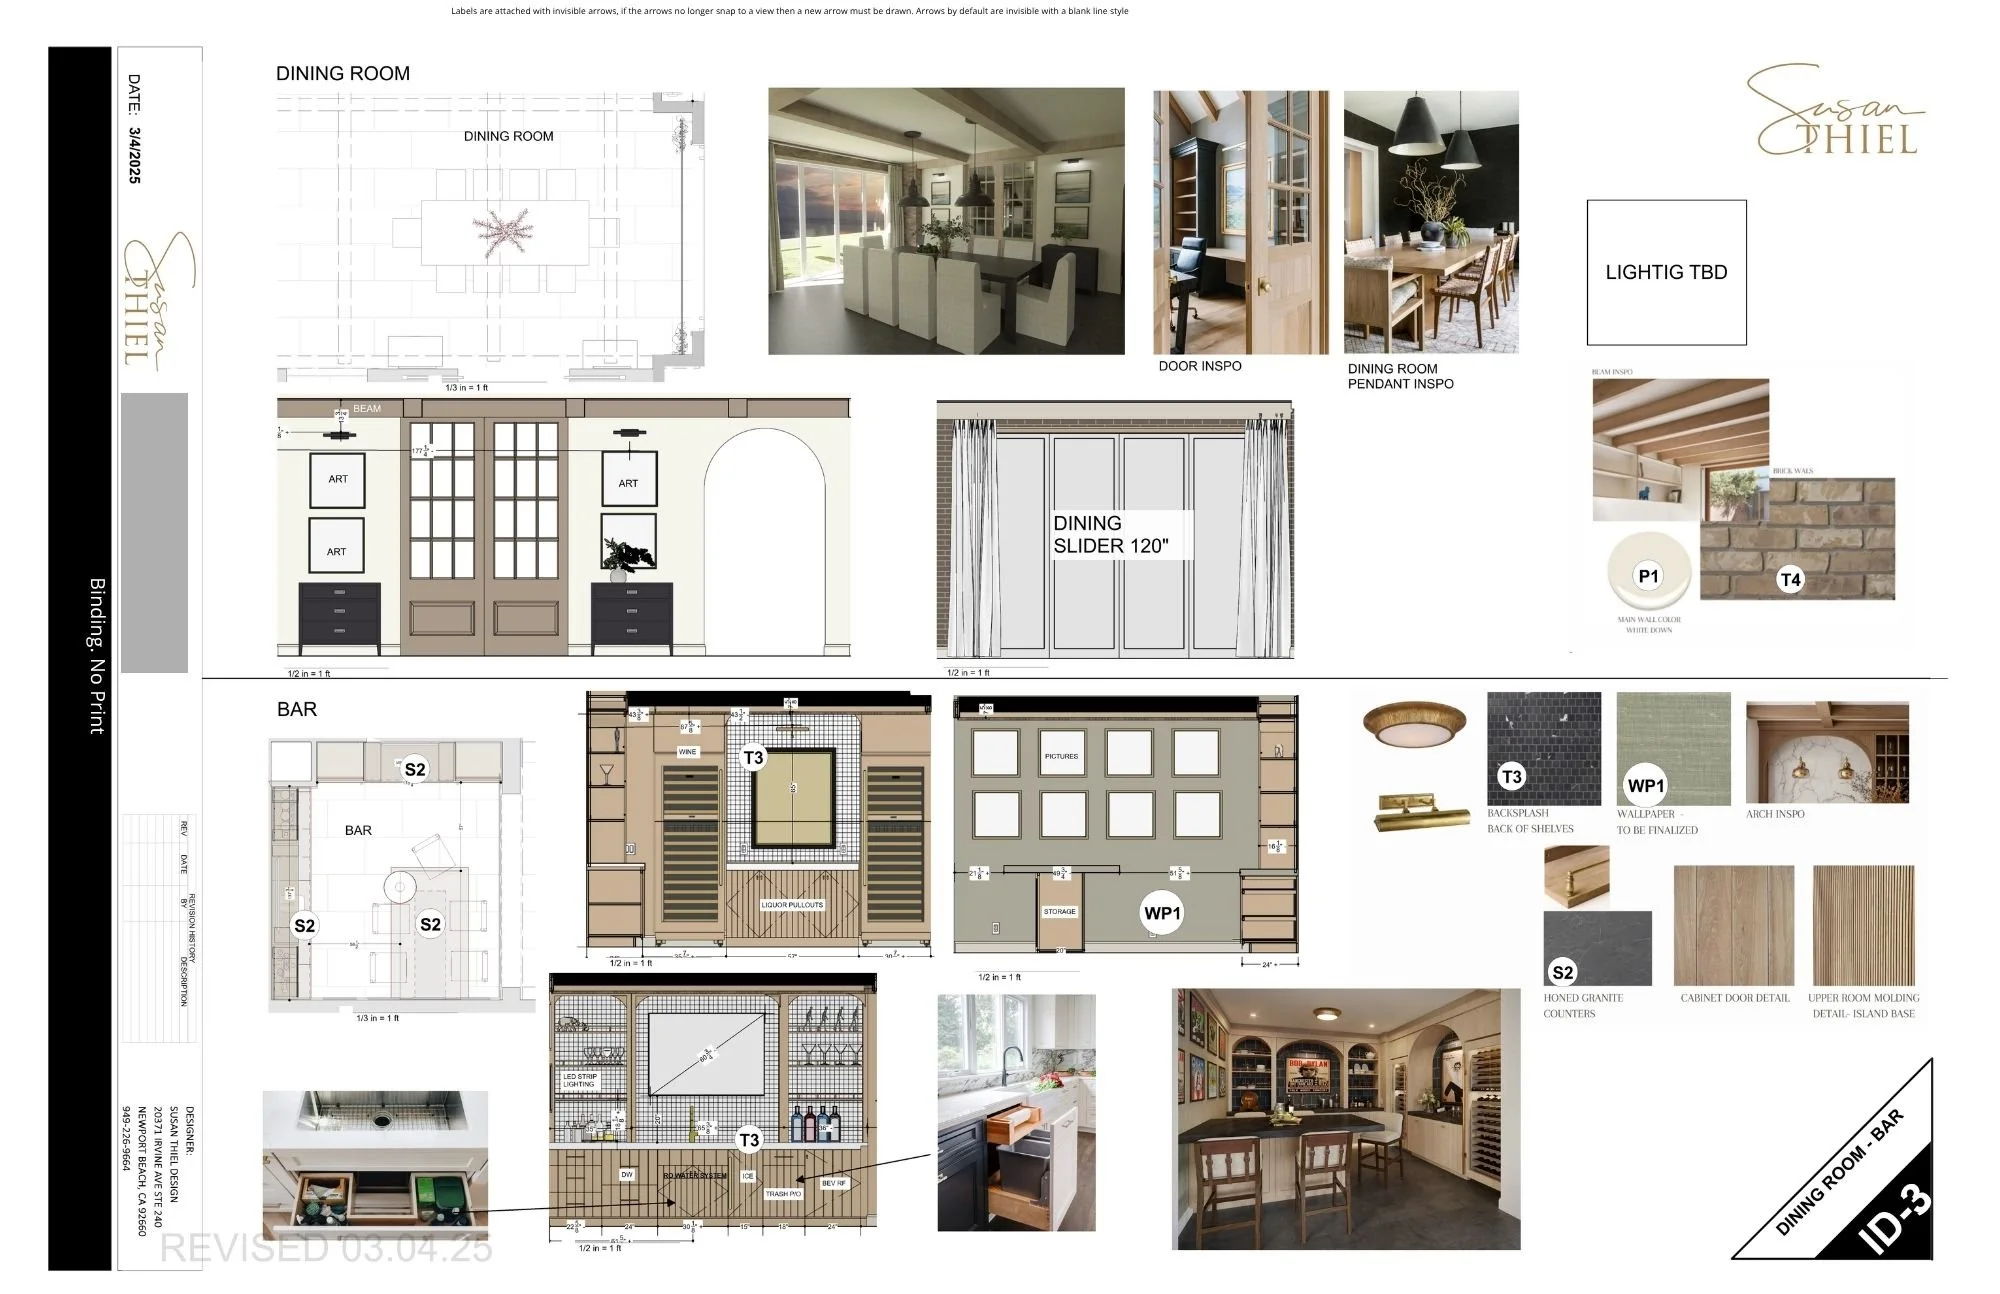Click the invisible arrows note at top
The width and height of the screenshot is (2000, 1294).
[789, 11]
